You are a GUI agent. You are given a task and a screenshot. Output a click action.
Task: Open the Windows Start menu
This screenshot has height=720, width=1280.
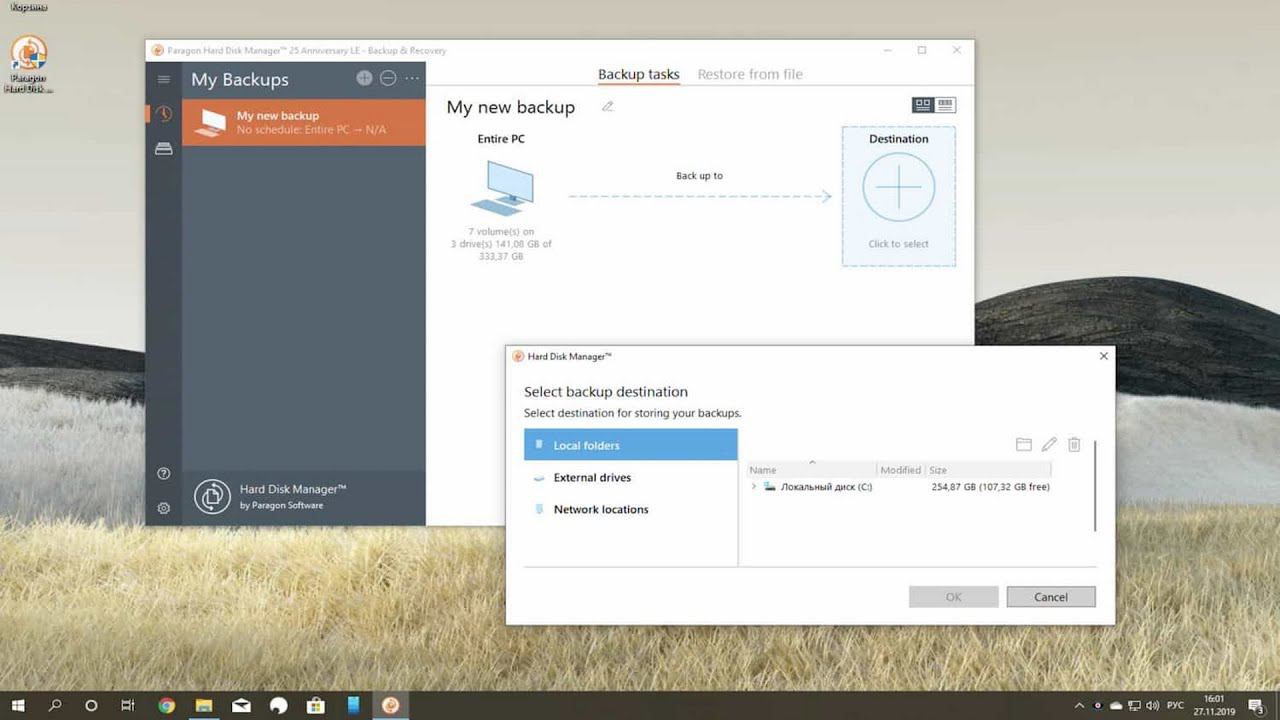(18, 705)
